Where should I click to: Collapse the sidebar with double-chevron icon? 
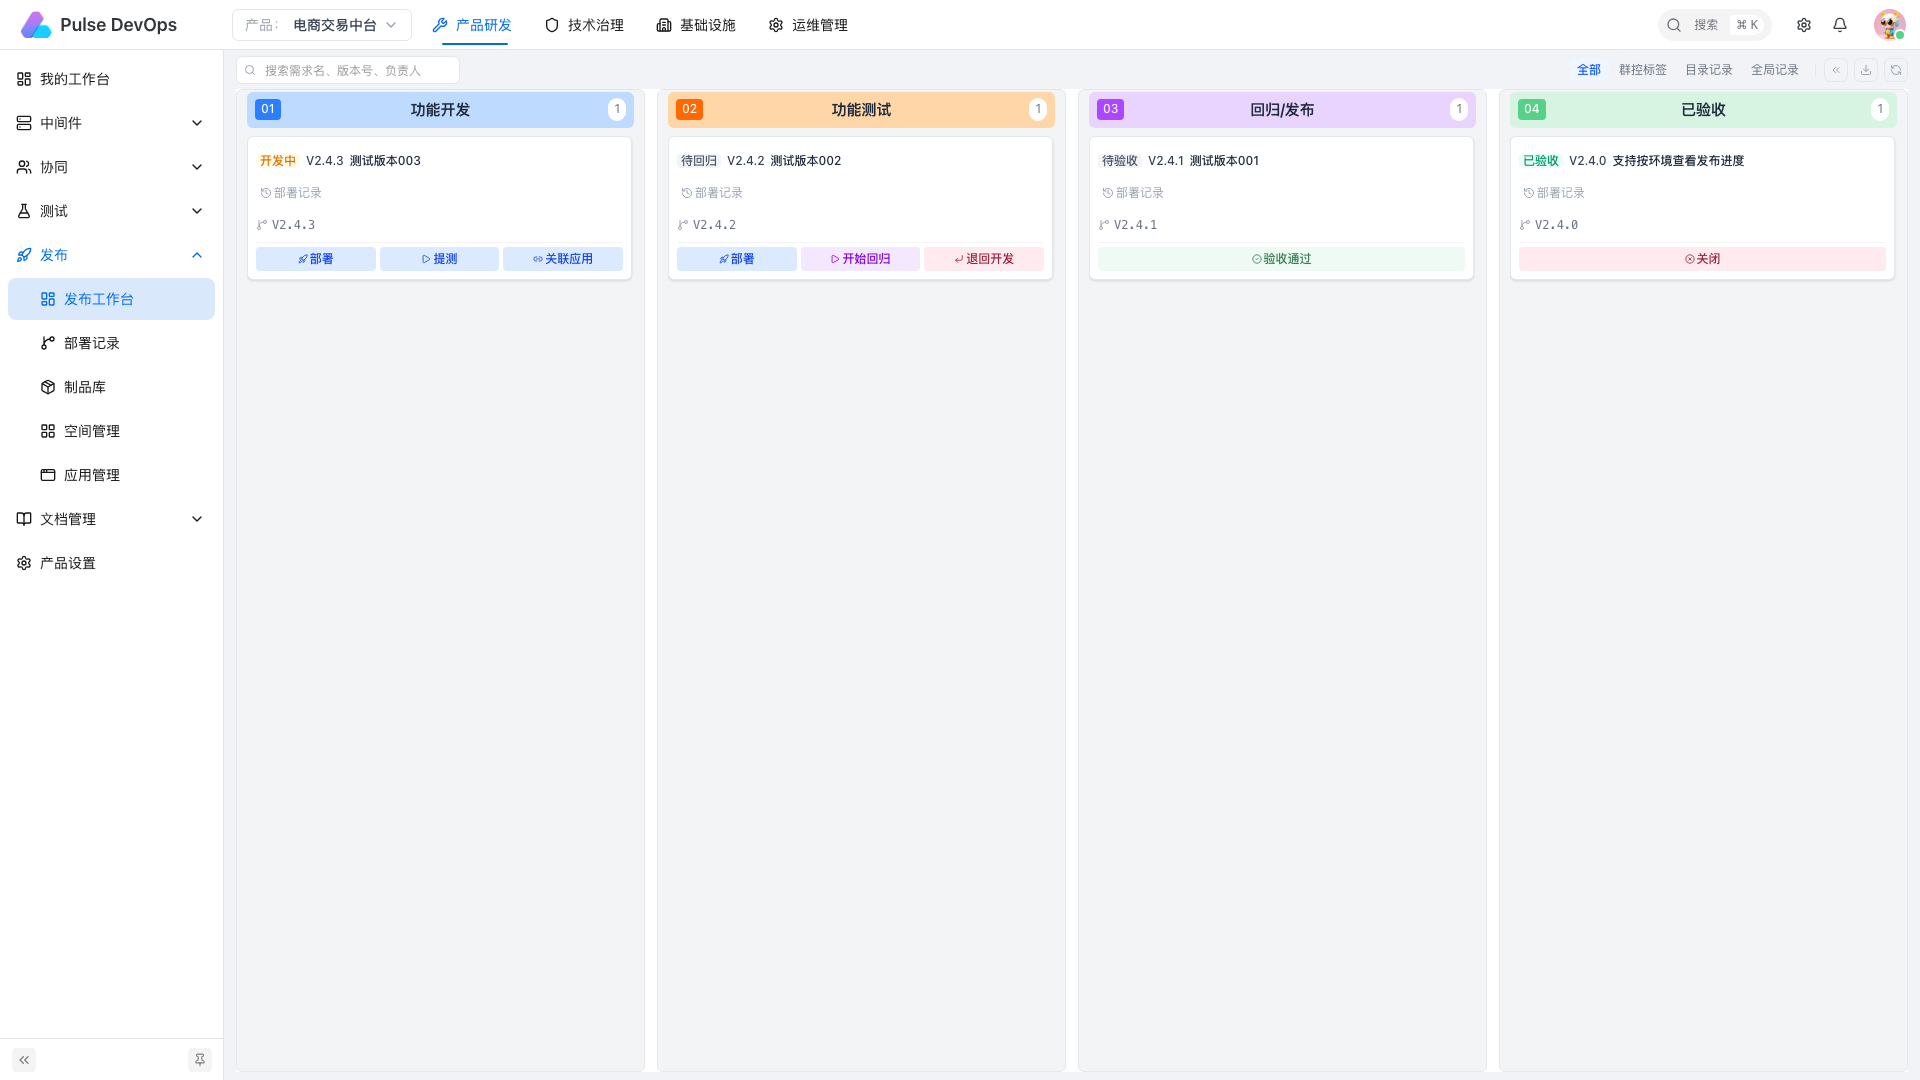pos(24,1060)
